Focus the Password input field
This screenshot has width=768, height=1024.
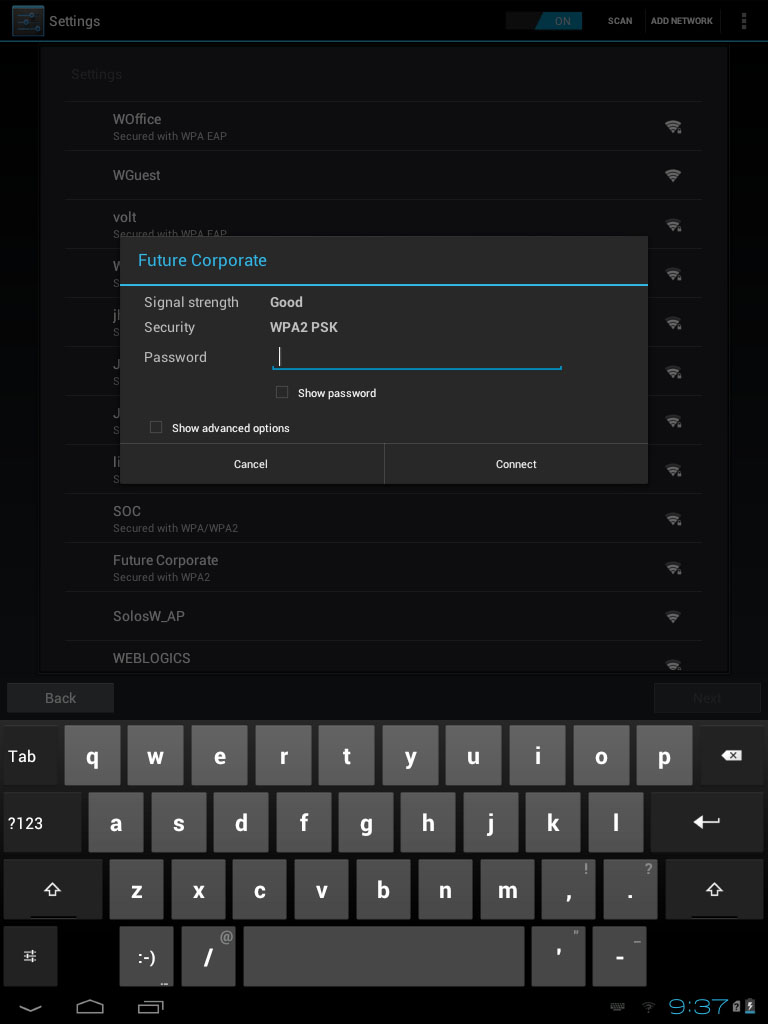[417, 357]
